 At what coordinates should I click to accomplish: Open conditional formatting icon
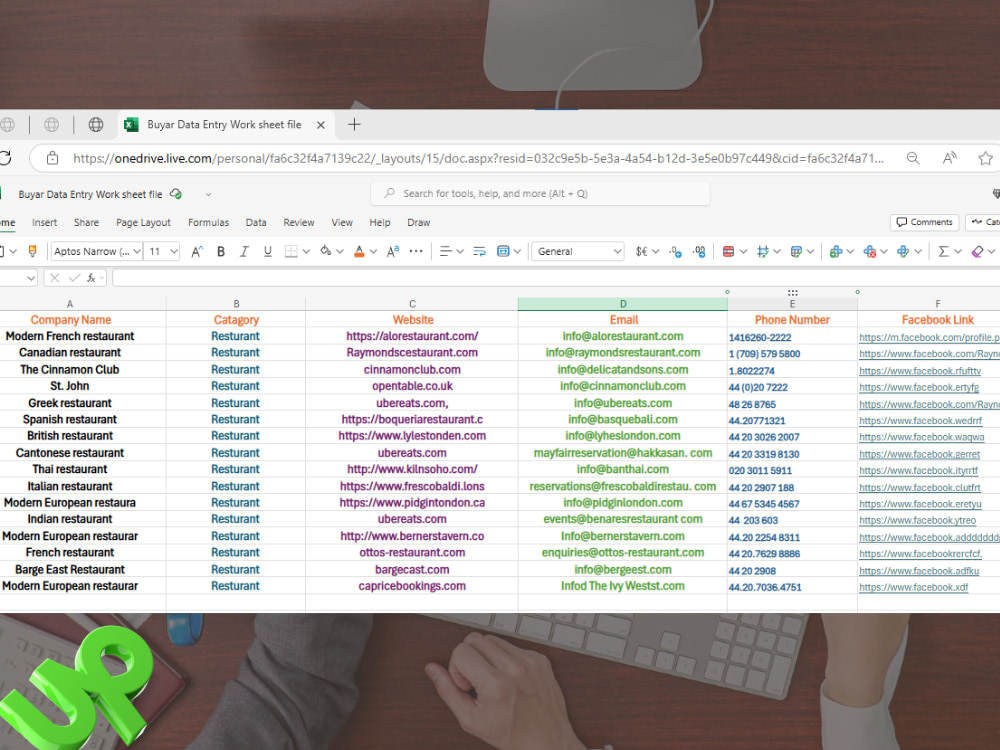coord(728,251)
